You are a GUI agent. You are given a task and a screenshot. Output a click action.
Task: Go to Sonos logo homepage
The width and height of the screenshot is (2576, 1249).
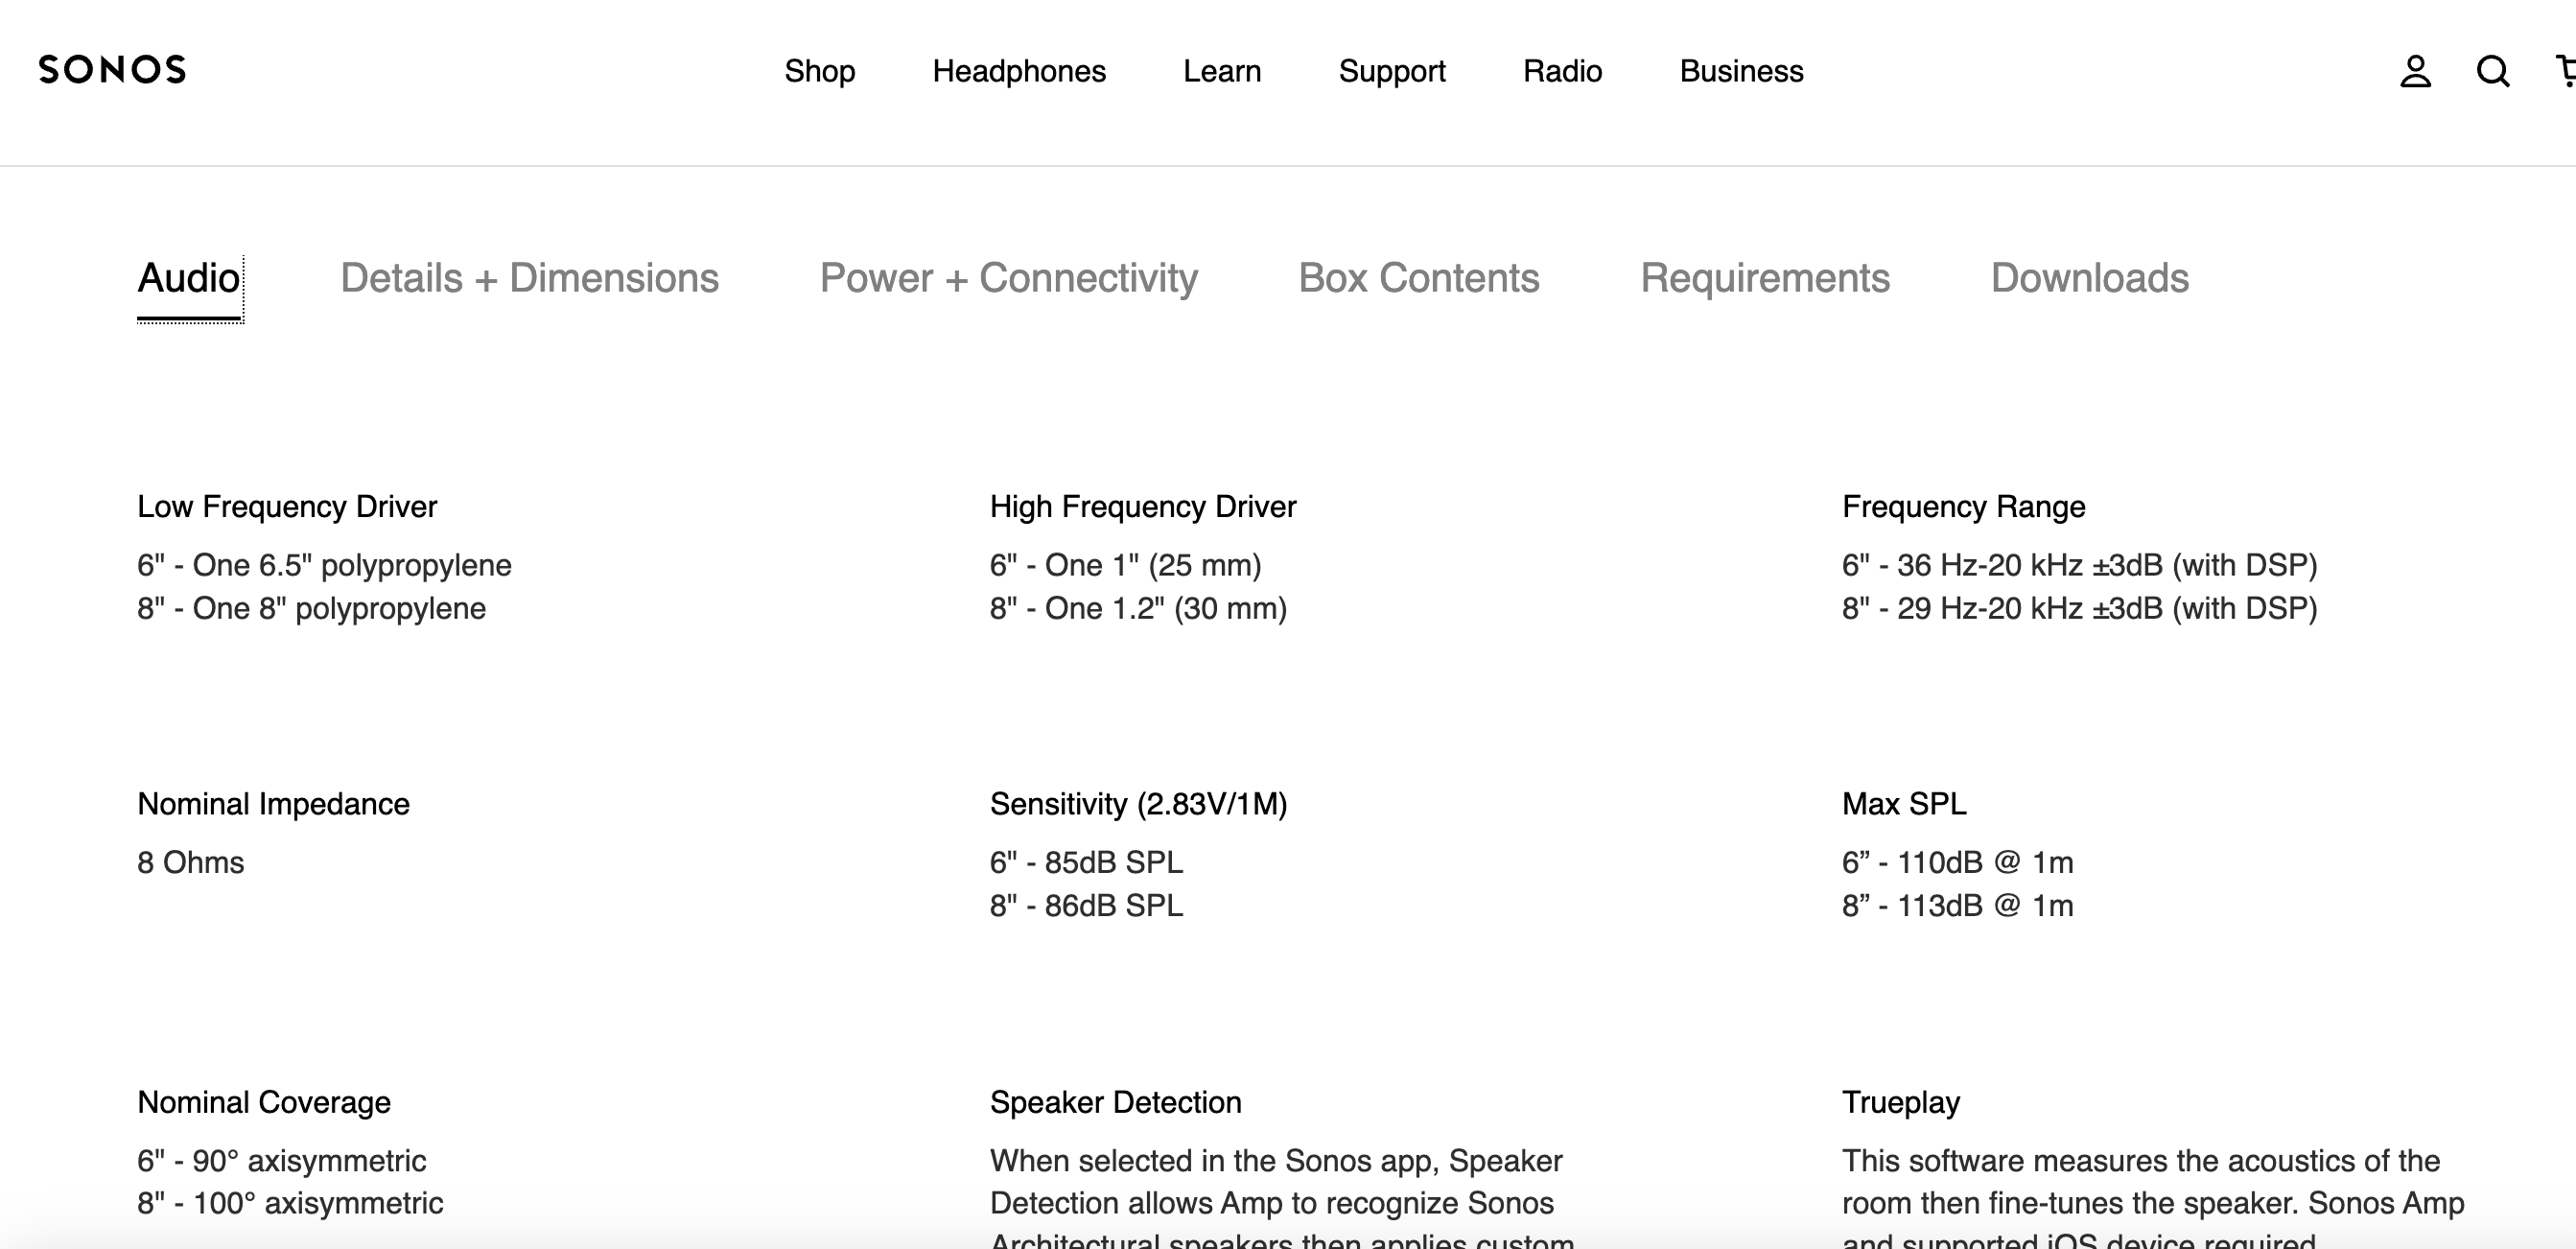tap(112, 70)
